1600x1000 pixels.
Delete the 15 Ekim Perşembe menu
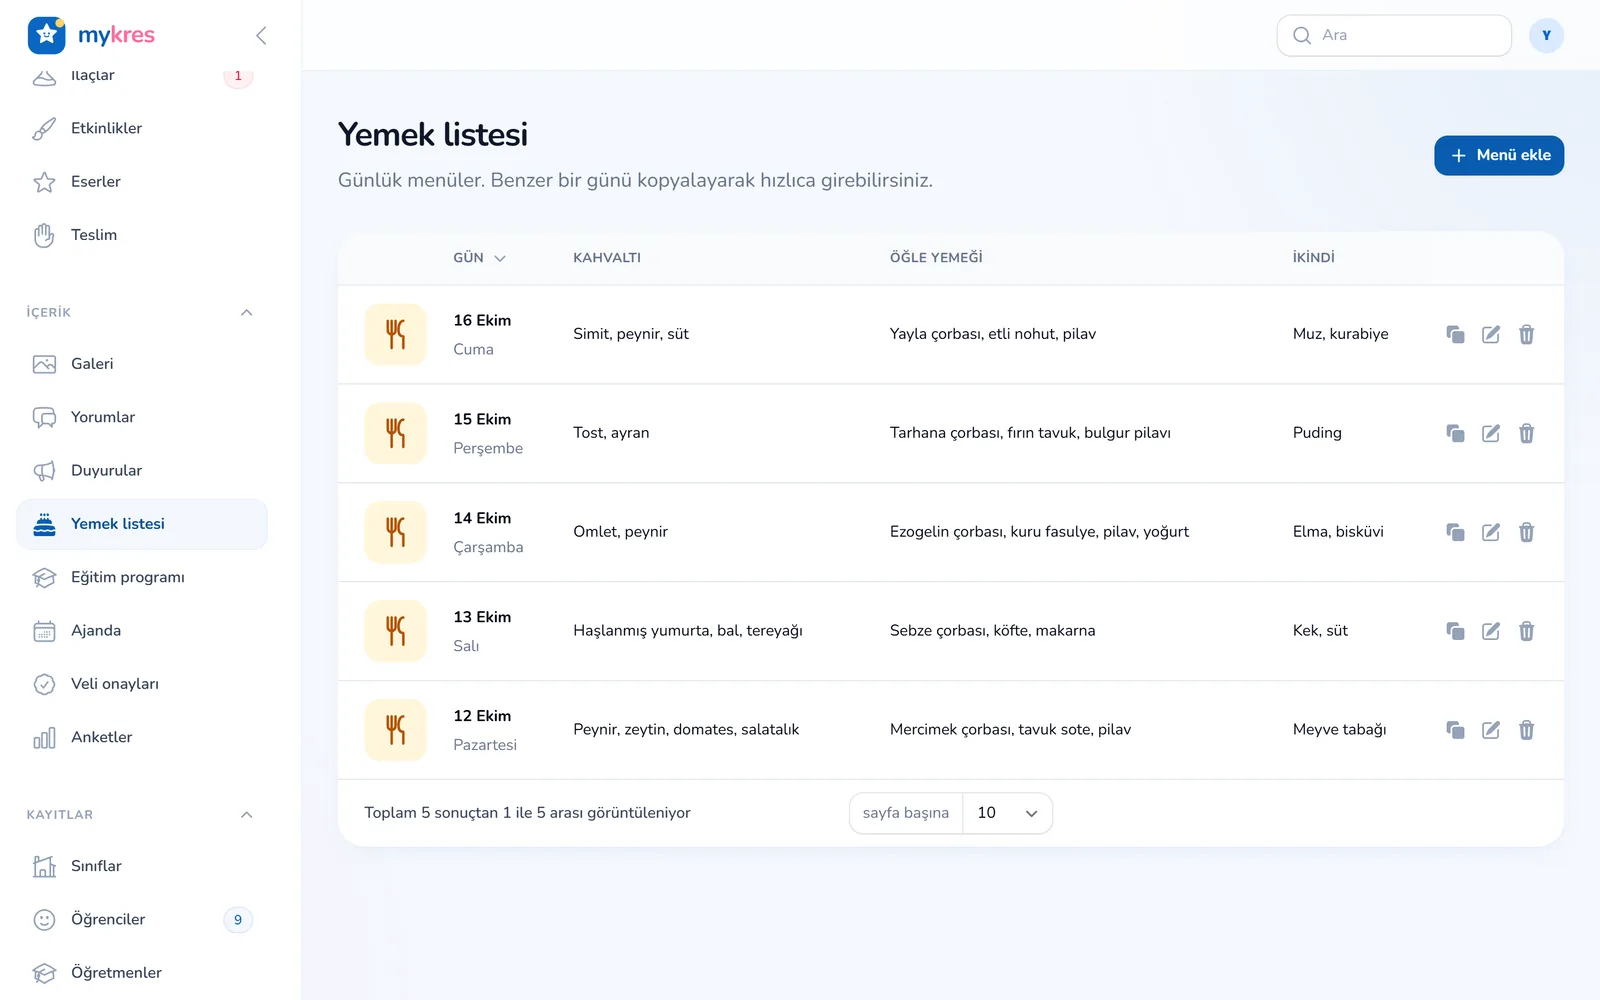(x=1526, y=433)
